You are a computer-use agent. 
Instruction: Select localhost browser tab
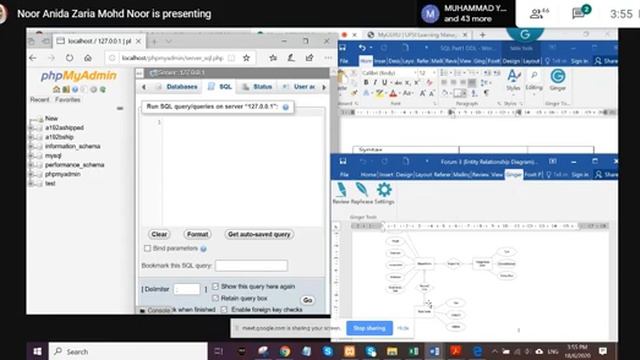tap(99, 41)
